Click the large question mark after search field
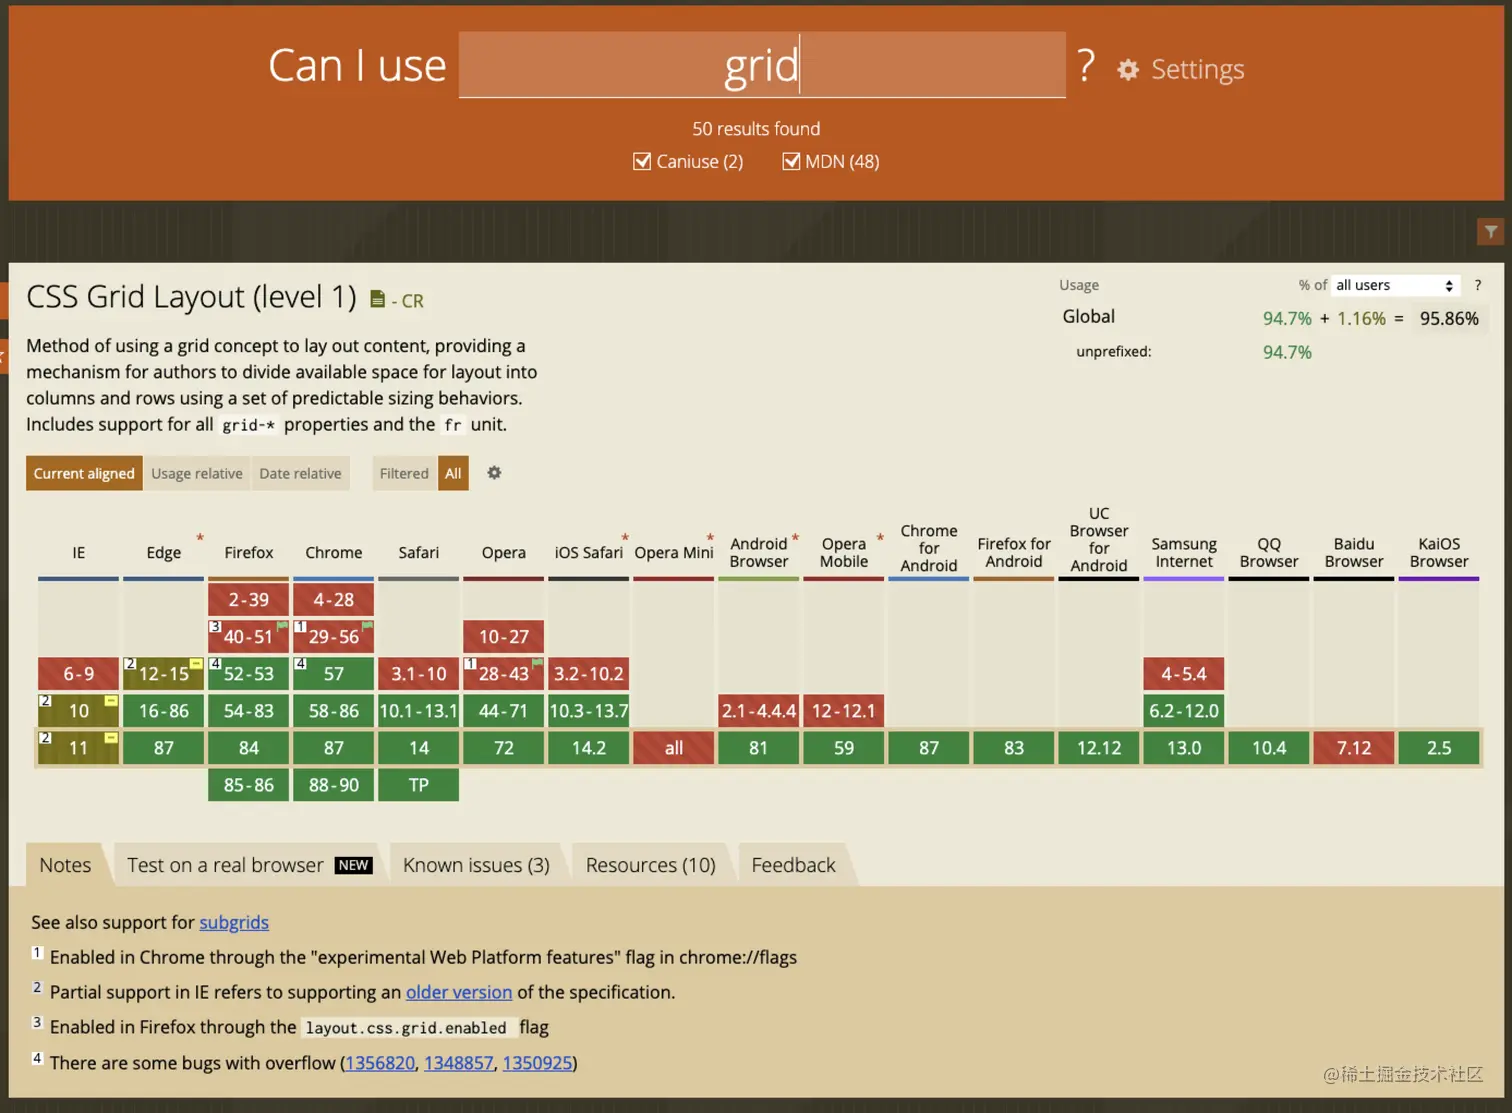Viewport: 1512px width, 1113px height. [x=1086, y=66]
